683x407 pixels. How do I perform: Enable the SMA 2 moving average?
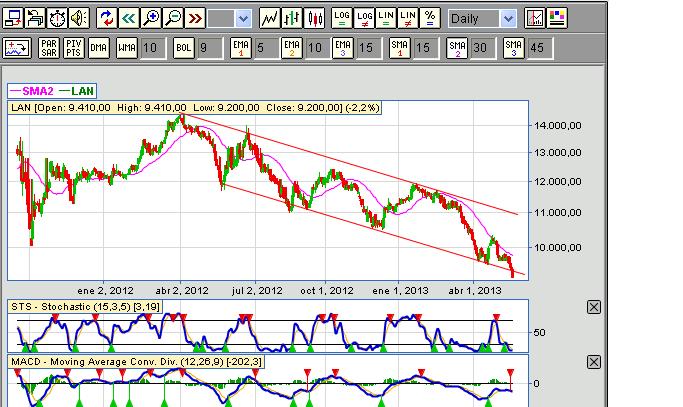click(x=457, y=47)
